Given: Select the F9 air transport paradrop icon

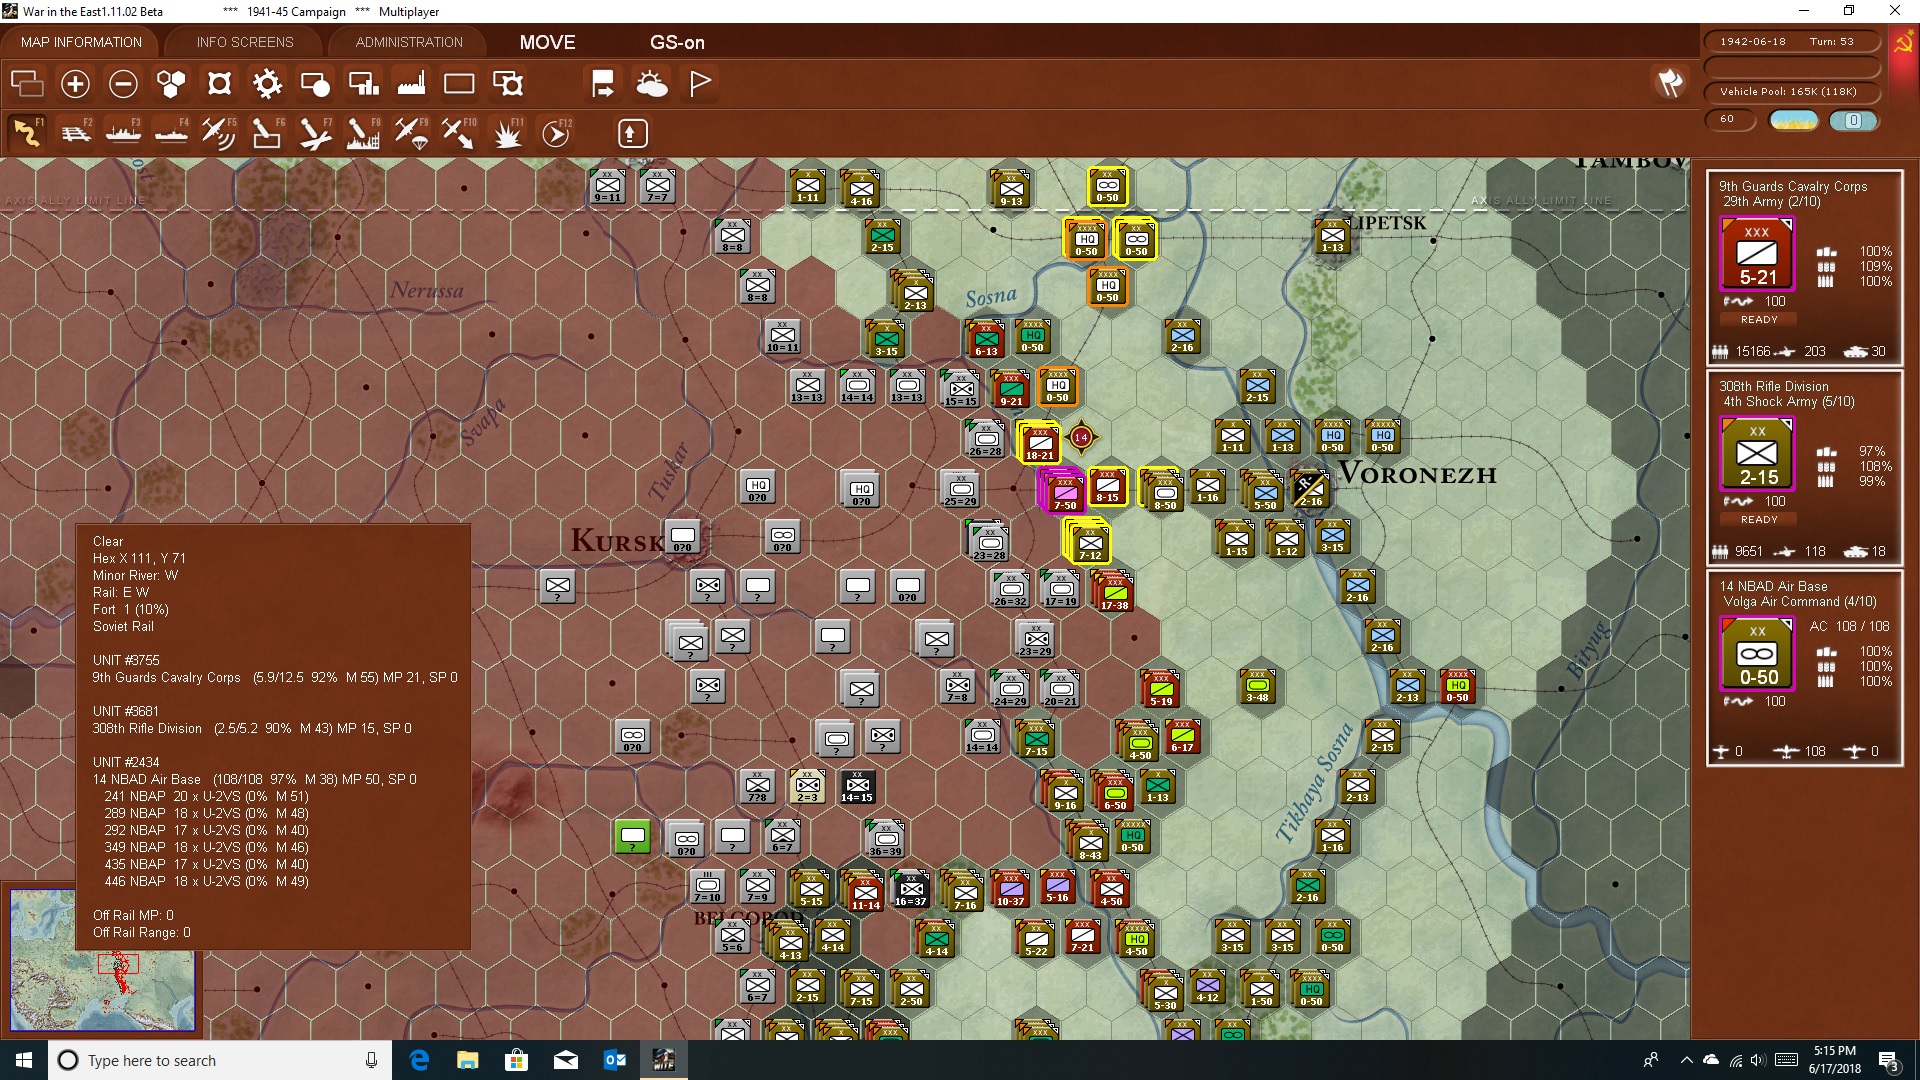Looking at the screenshot, I should [411, 132].
